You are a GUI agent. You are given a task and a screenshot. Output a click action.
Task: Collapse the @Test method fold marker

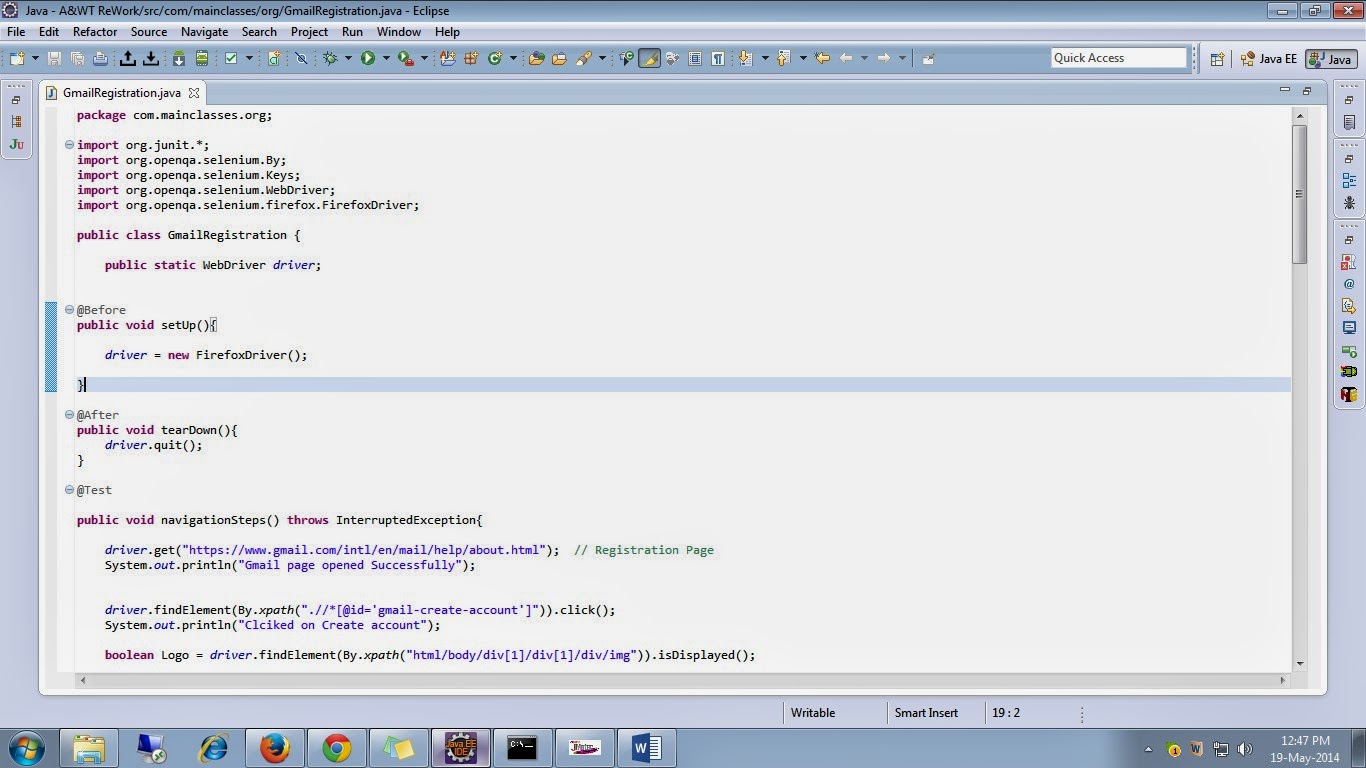tap(69, 490)
